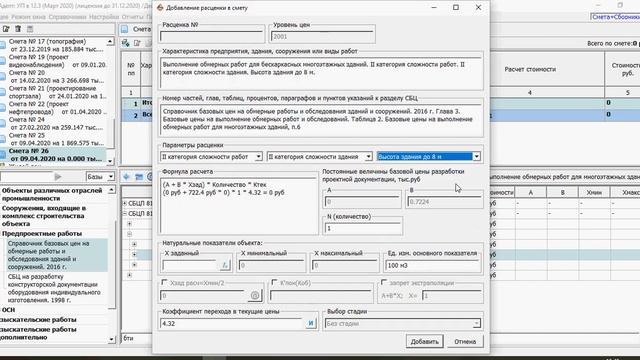Click the Формула расчета text box
This screenshot has height=360, width=640.
pos(239,206)
